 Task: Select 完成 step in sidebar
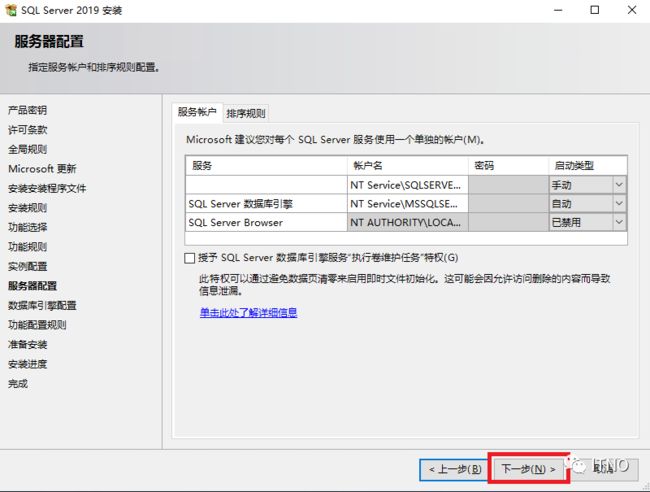(x=18, y=383)
